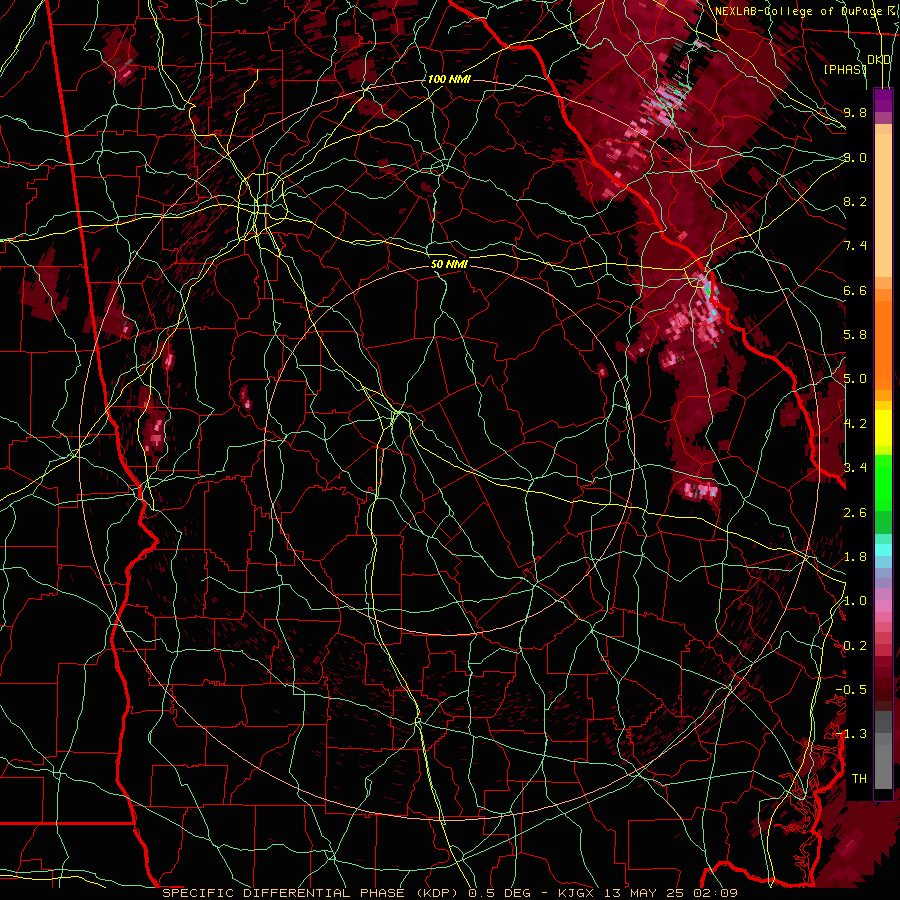Click the 1.0 color scale value
This screenshot has width=900, height=900.
pos(855,601)
